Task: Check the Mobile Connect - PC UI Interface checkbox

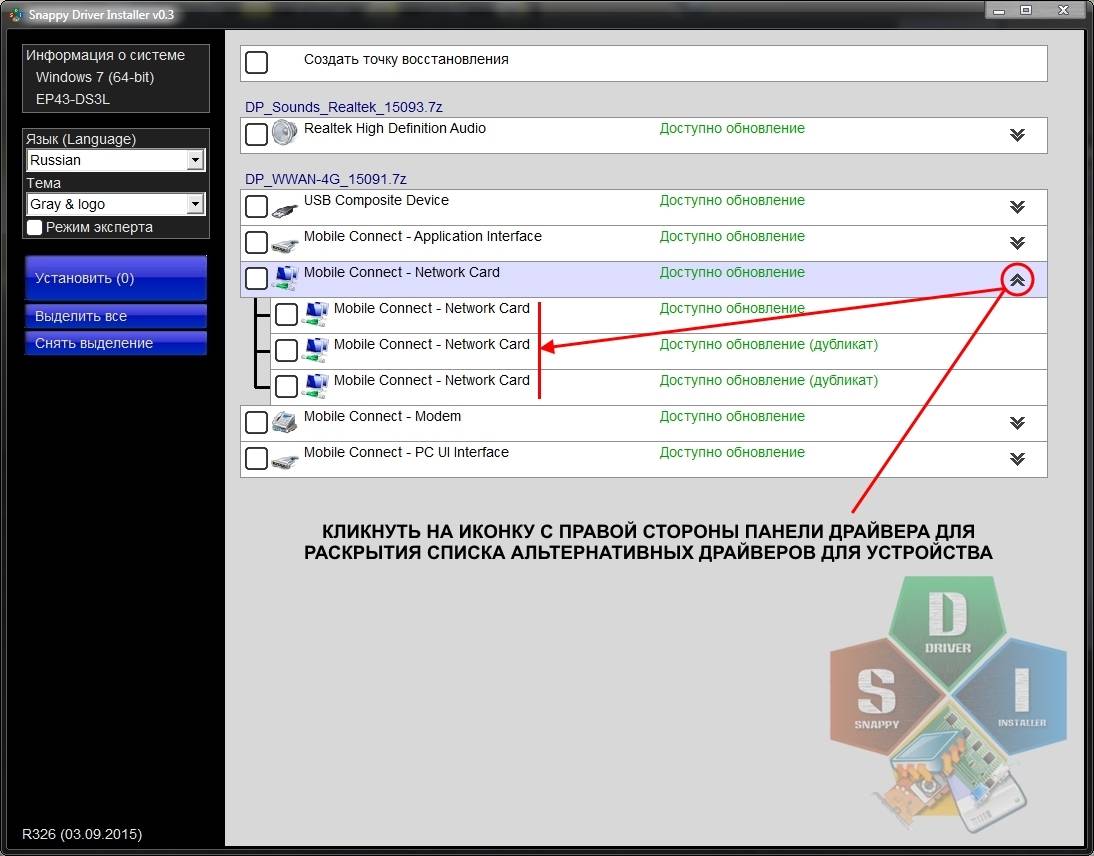Action: (256, 458)
